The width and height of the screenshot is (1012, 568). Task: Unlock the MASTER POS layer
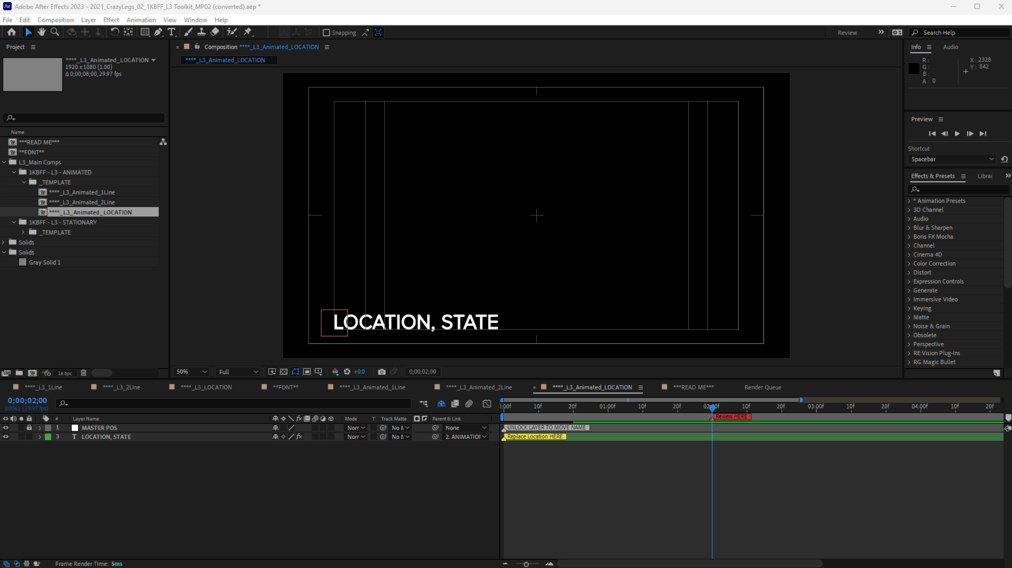pyautogui.click(x=29, y=428)
